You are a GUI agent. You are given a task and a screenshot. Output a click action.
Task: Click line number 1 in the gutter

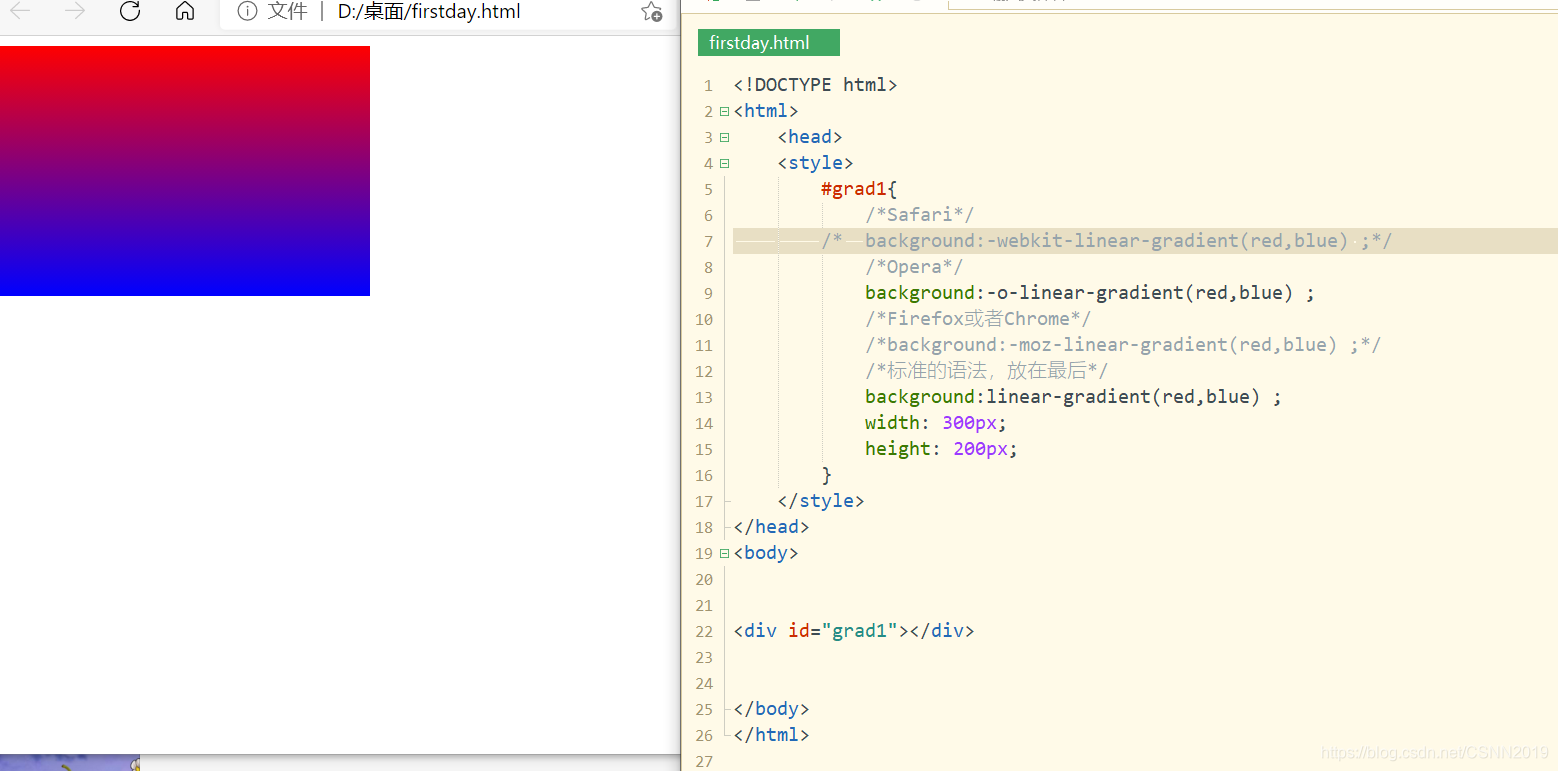708,85
